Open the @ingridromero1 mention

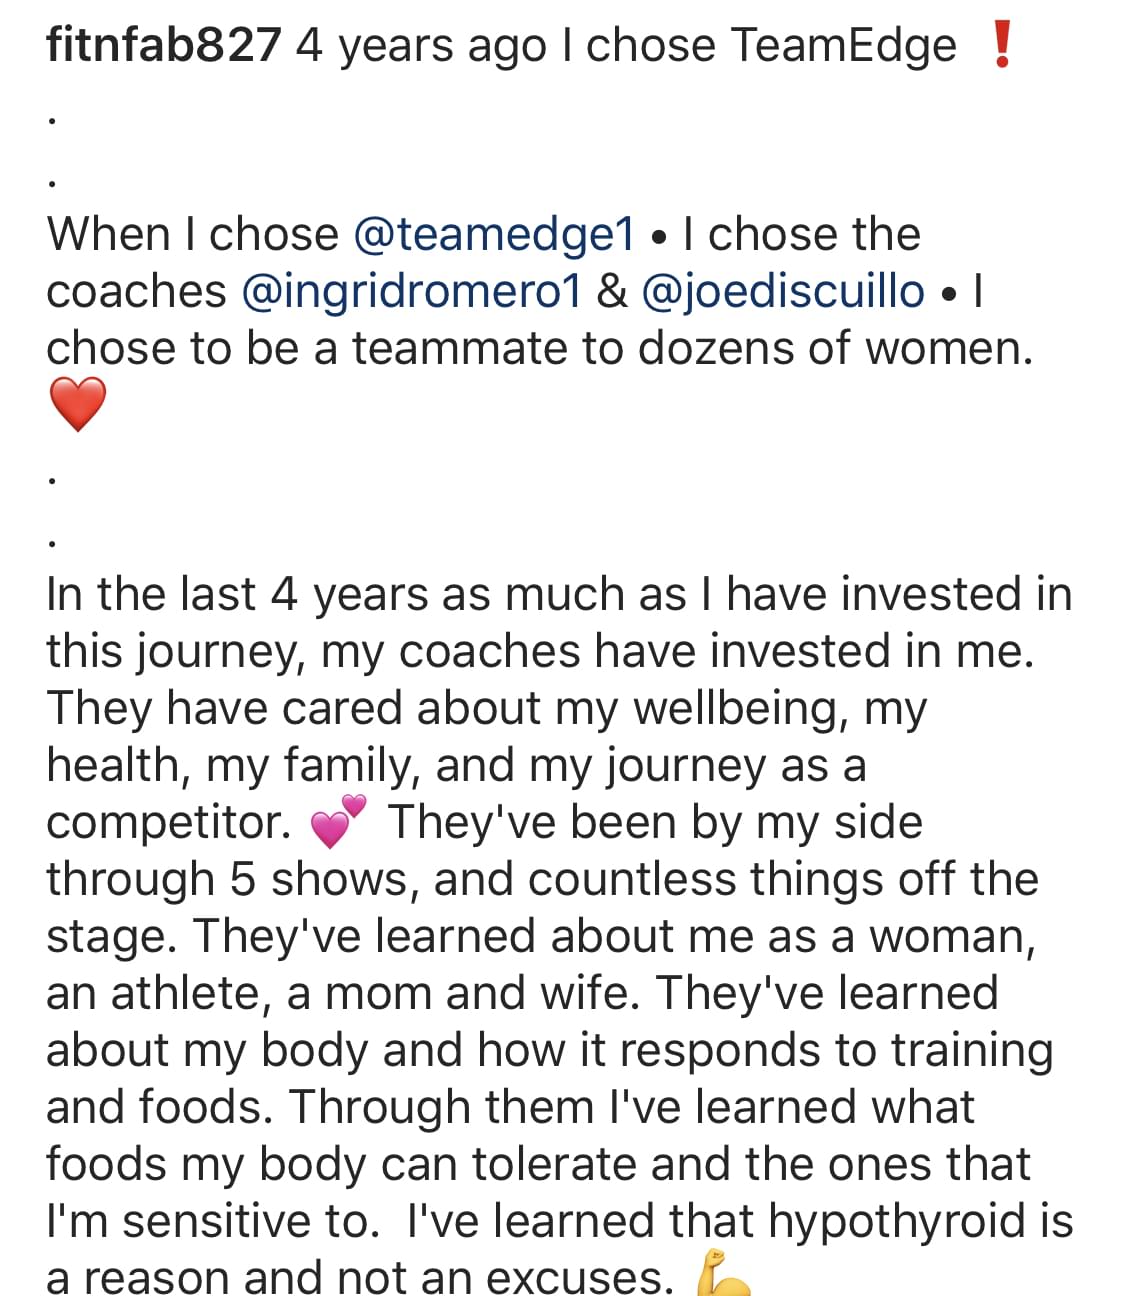(x=411, y=292)
